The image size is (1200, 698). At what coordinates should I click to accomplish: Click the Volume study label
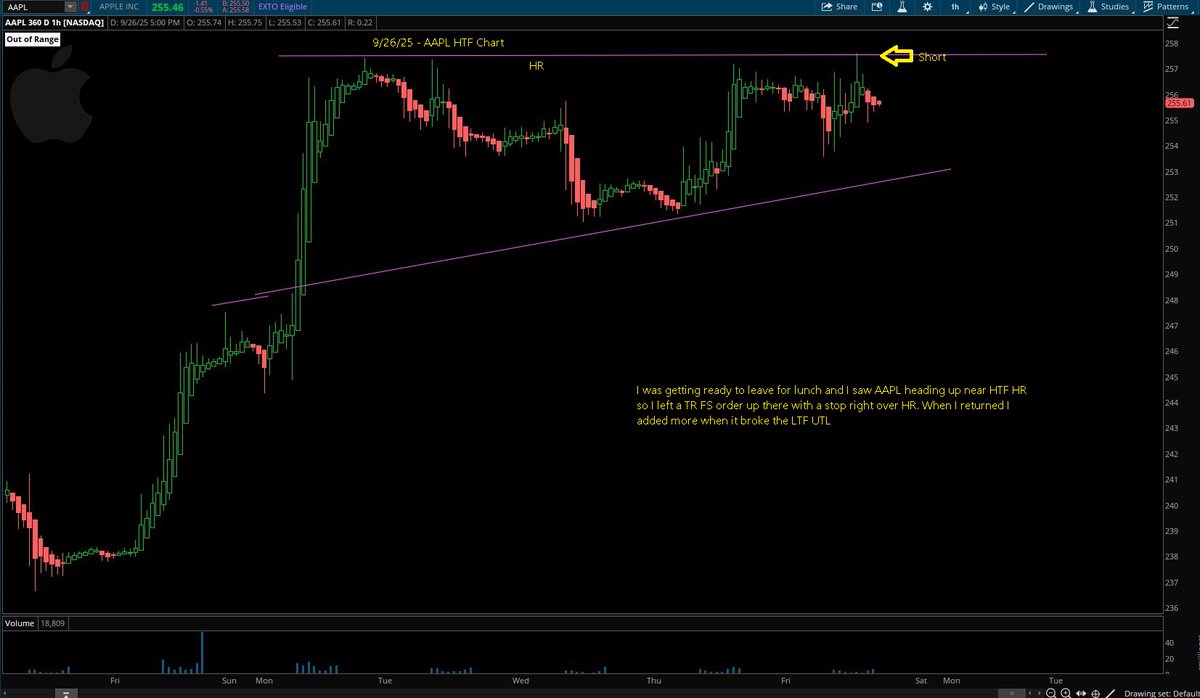point(19,622)
